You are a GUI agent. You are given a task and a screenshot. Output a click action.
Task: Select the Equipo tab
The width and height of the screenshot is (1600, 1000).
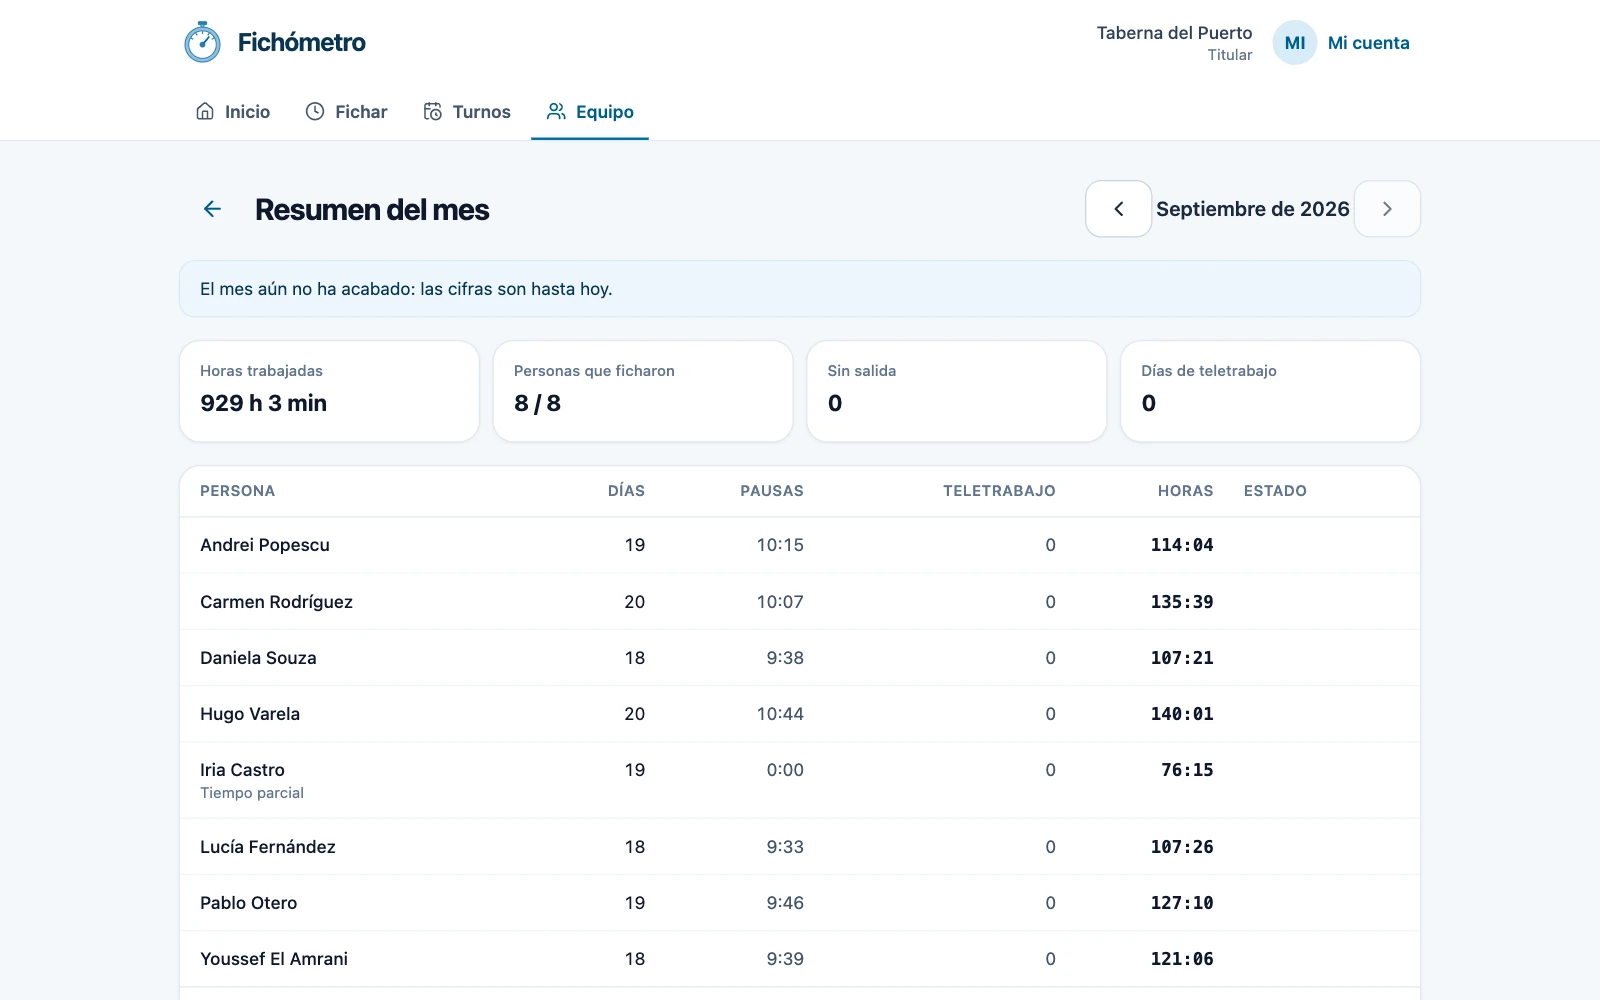[x=590, y=112]
